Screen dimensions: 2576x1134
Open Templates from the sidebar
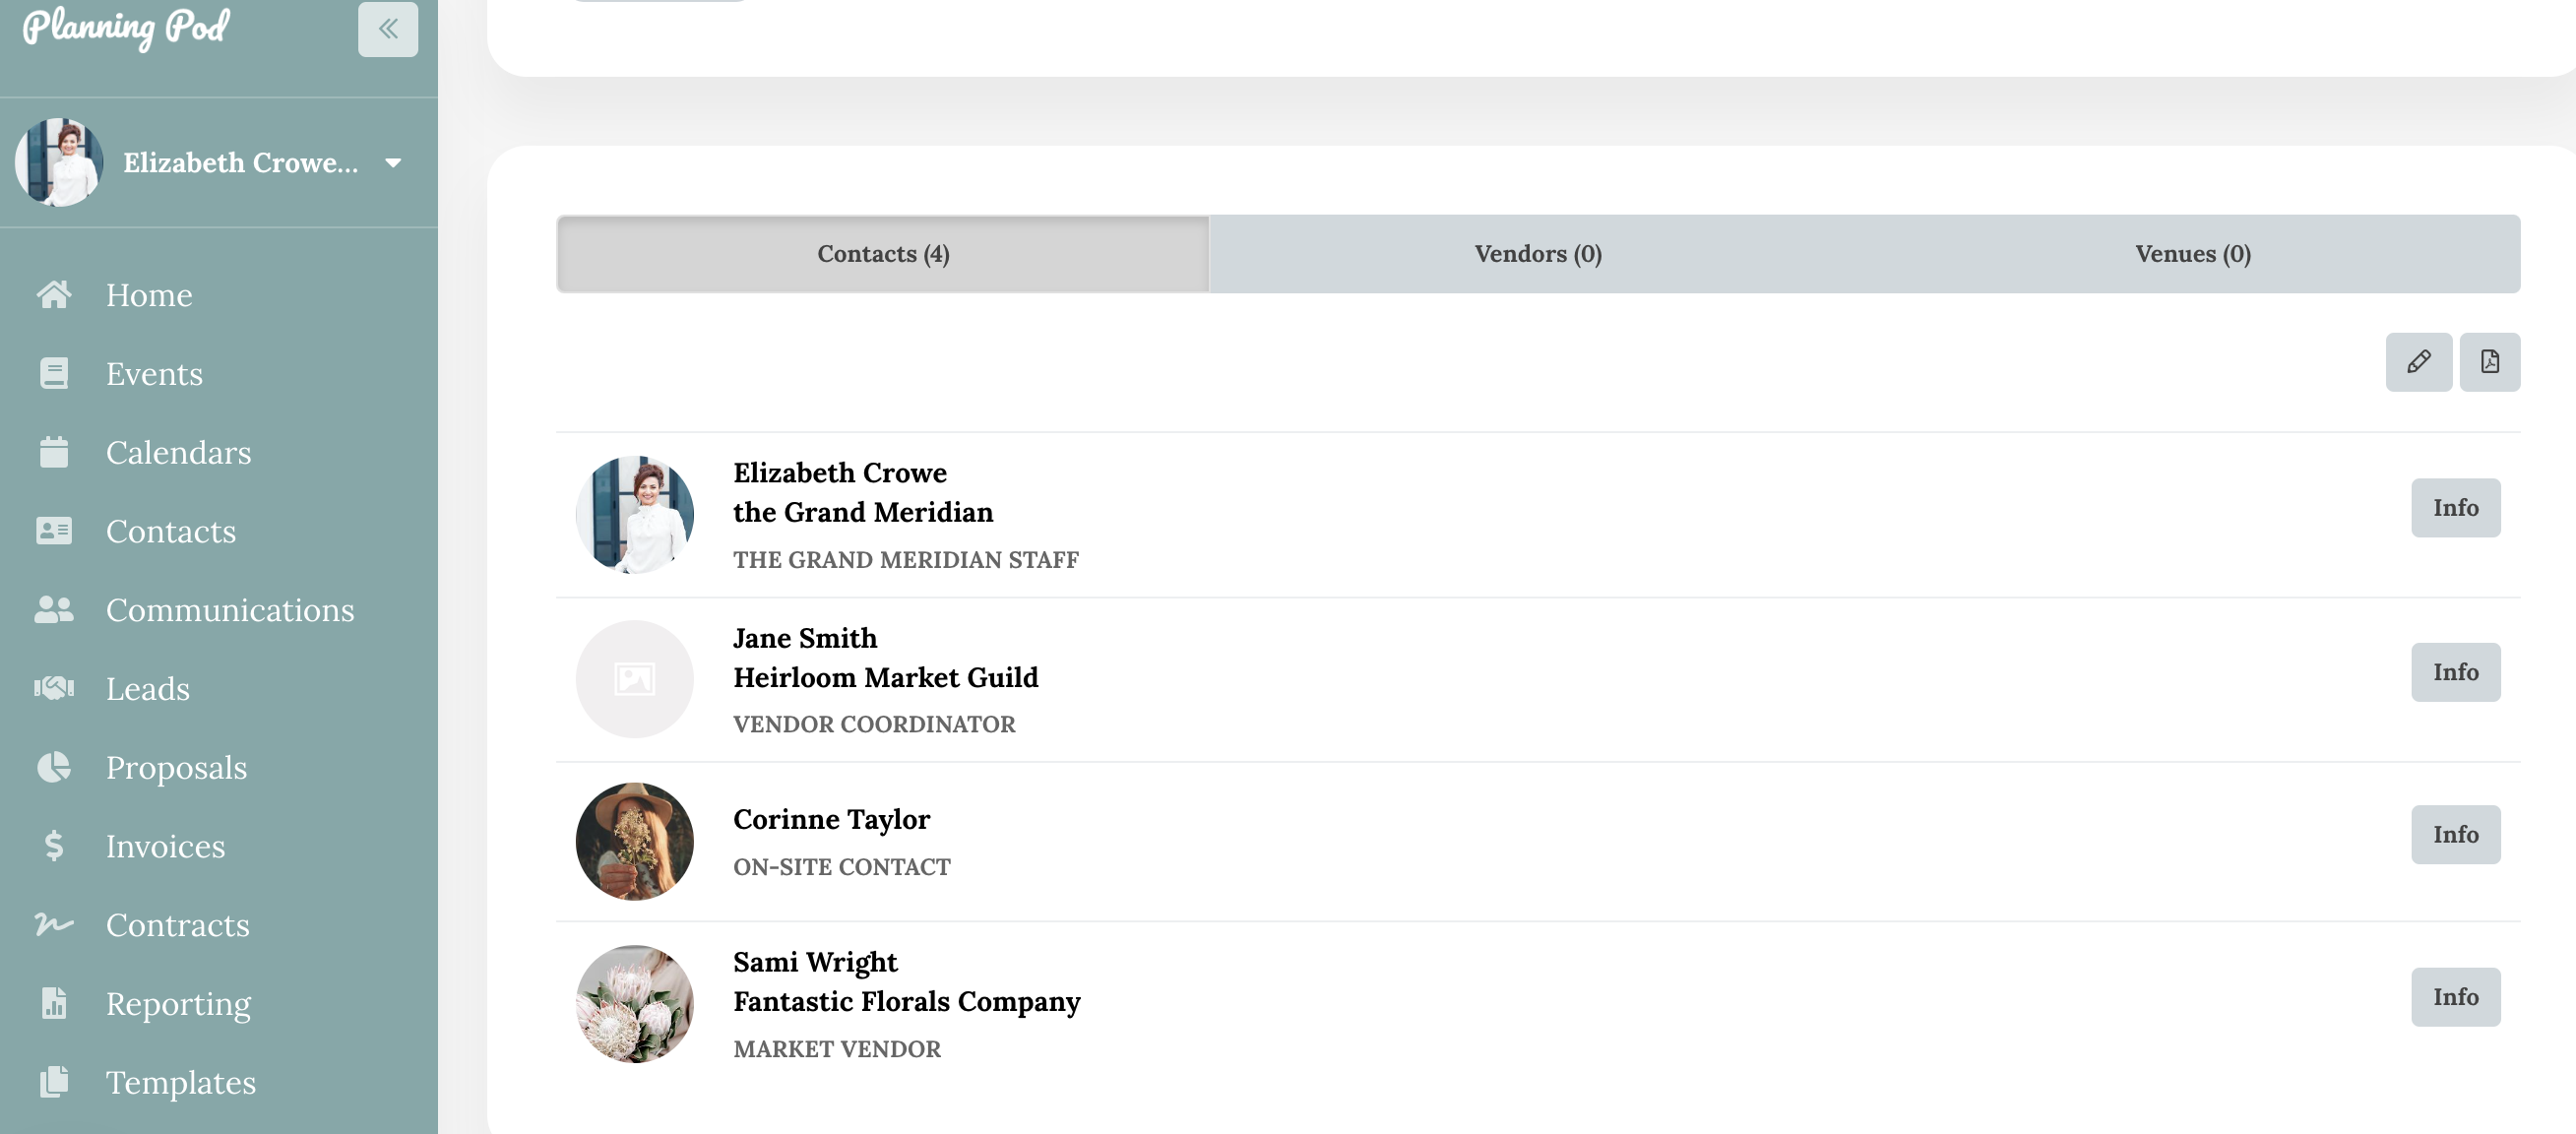pyautogui.click(x=181, y=1083)
